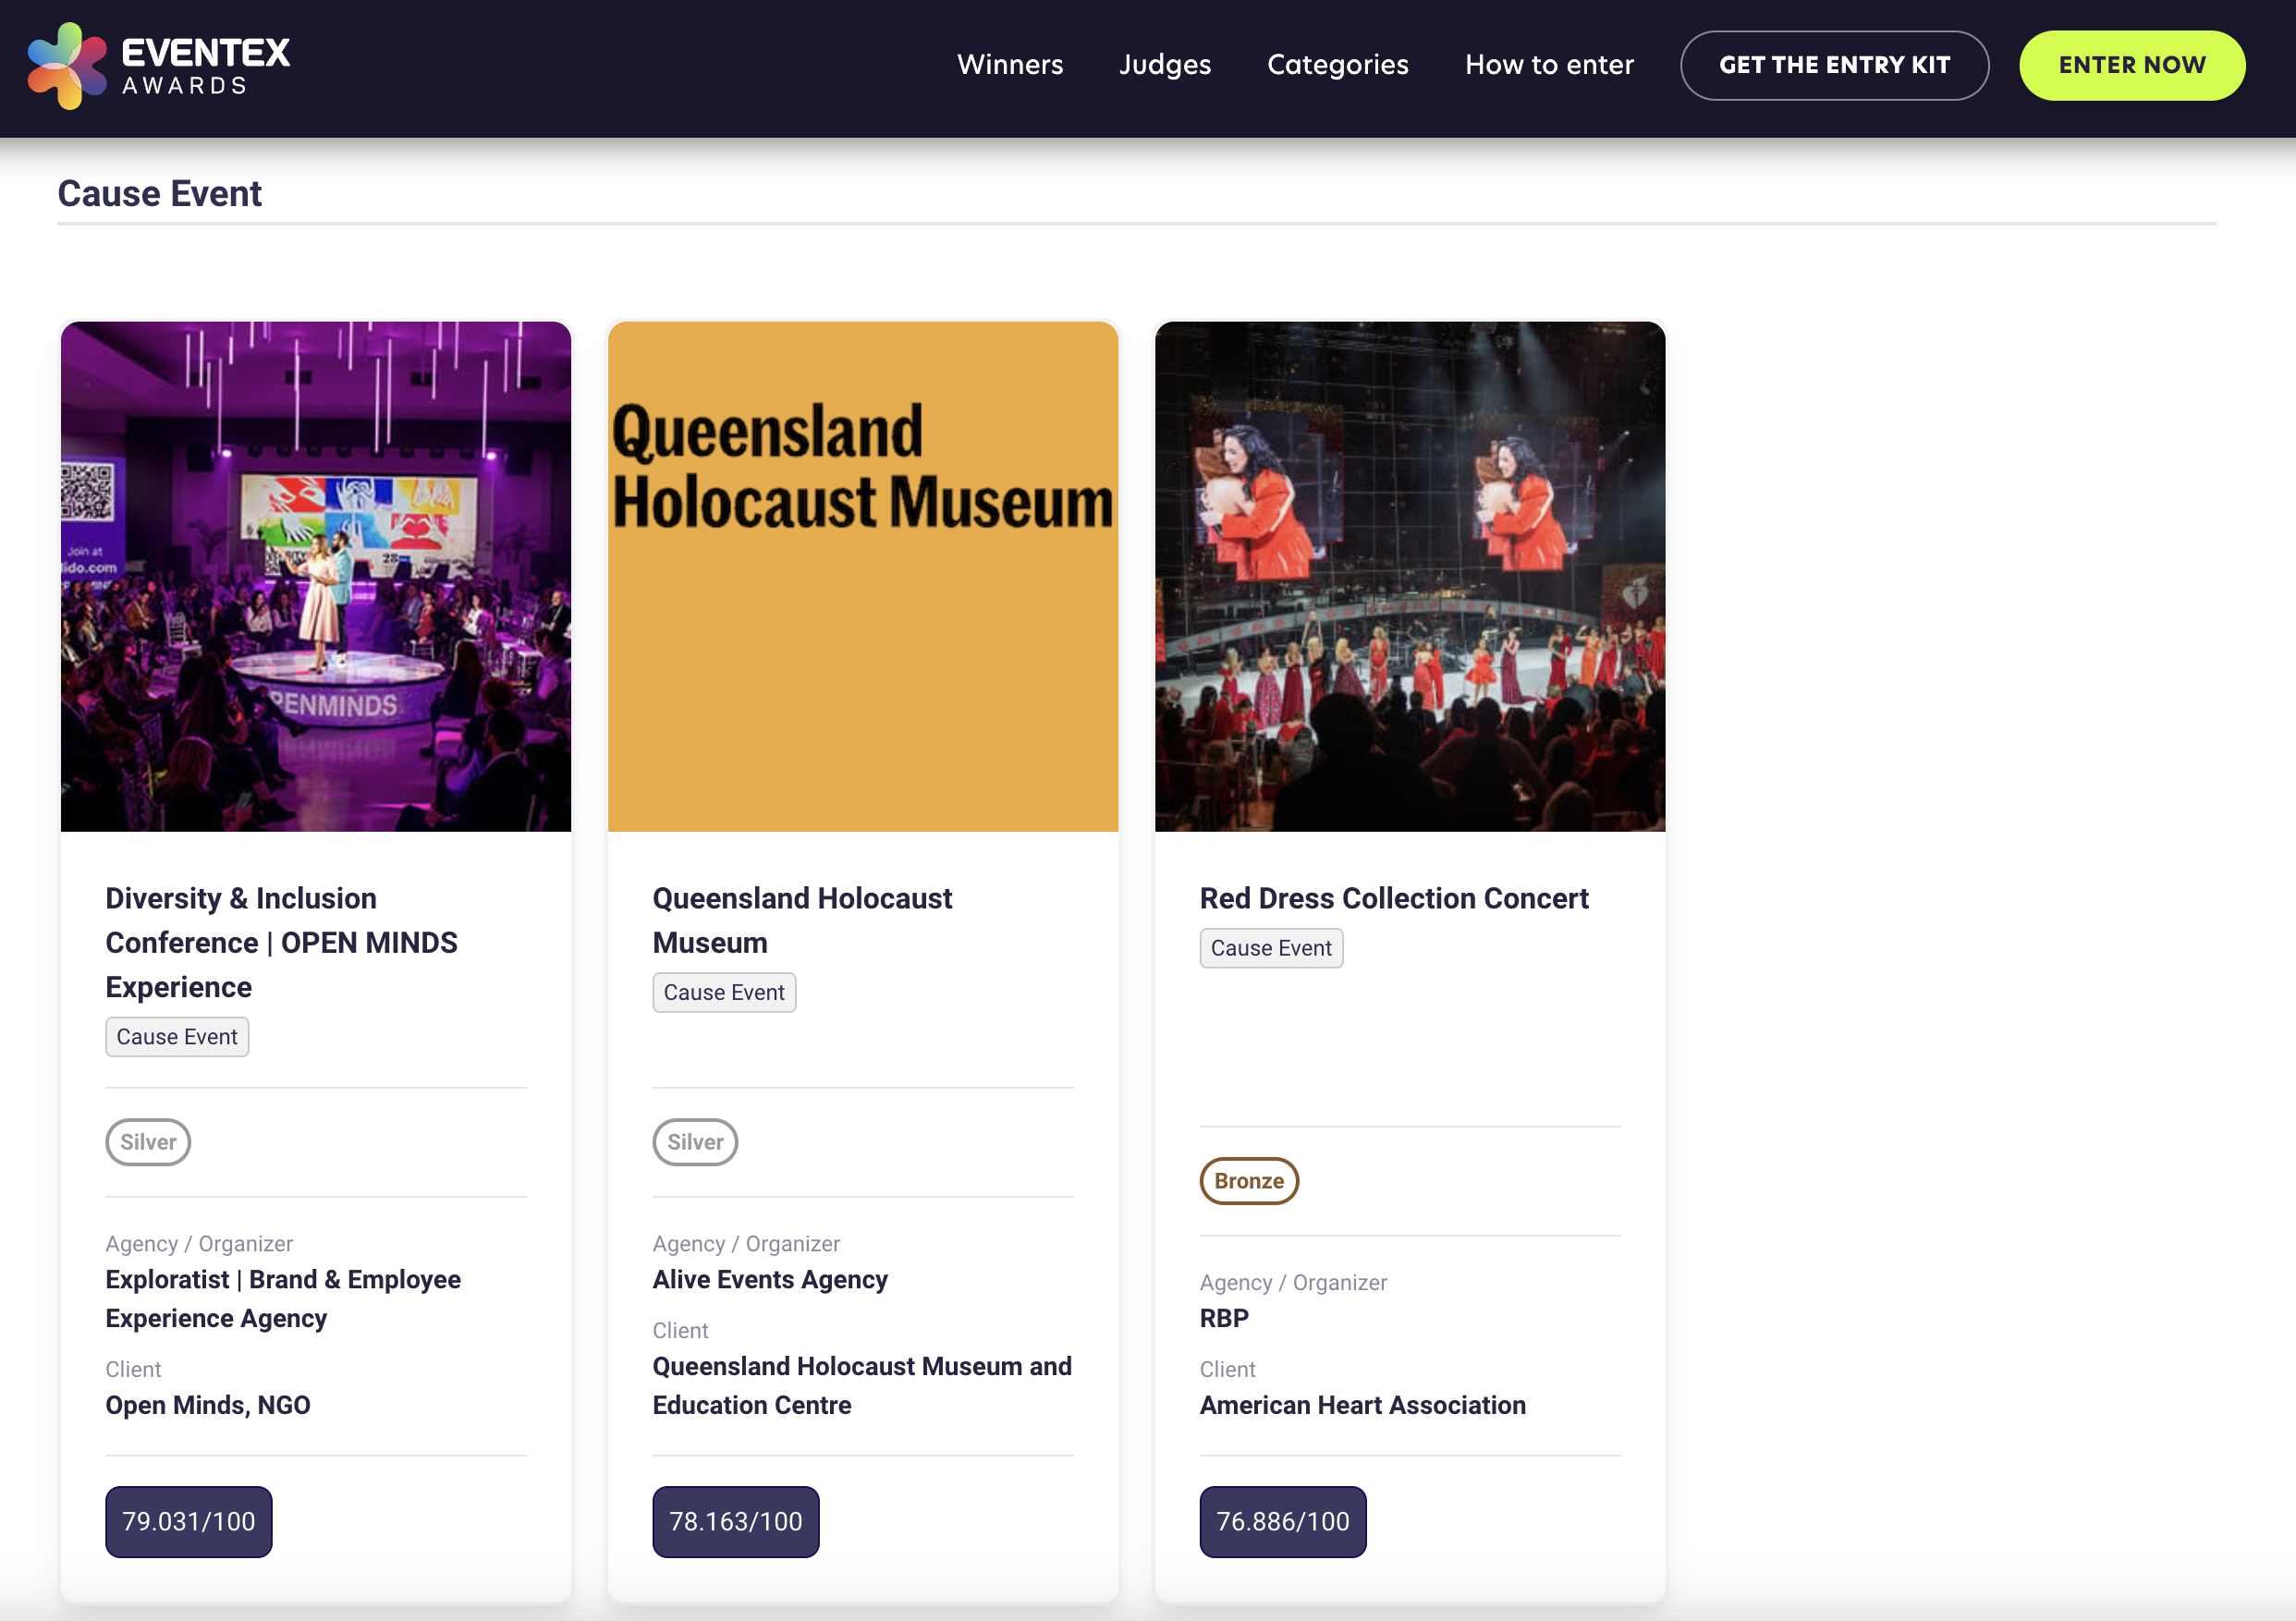Image resolution: width=2296 pixels, height=1621 pixels.
Task: Open the Winners menu item
Action: [1009, 65]
